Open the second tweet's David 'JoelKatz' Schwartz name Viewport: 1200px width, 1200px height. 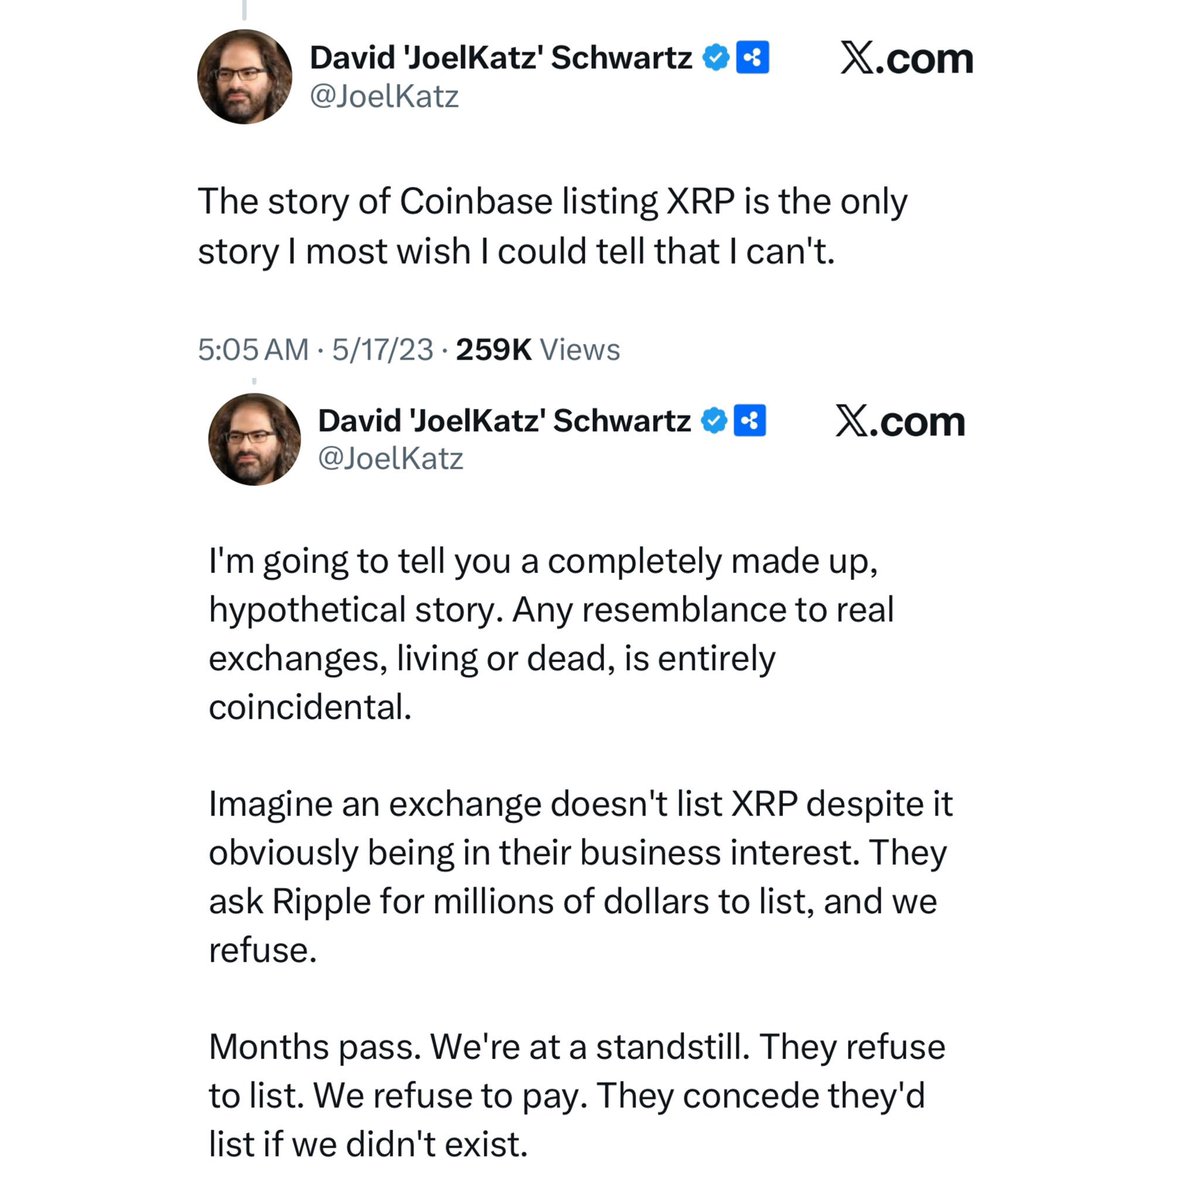coord(504,421)
